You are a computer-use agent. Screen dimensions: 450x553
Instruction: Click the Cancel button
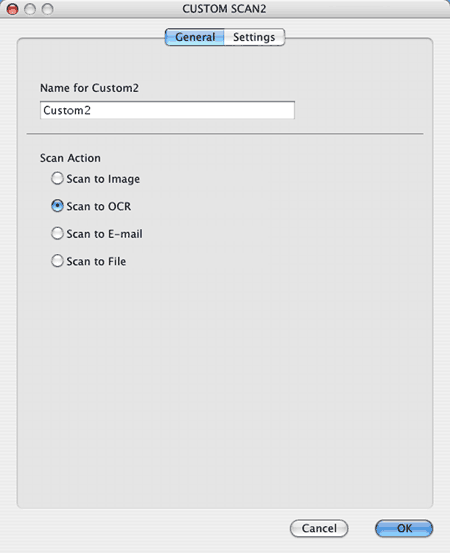tap(319, 528)
